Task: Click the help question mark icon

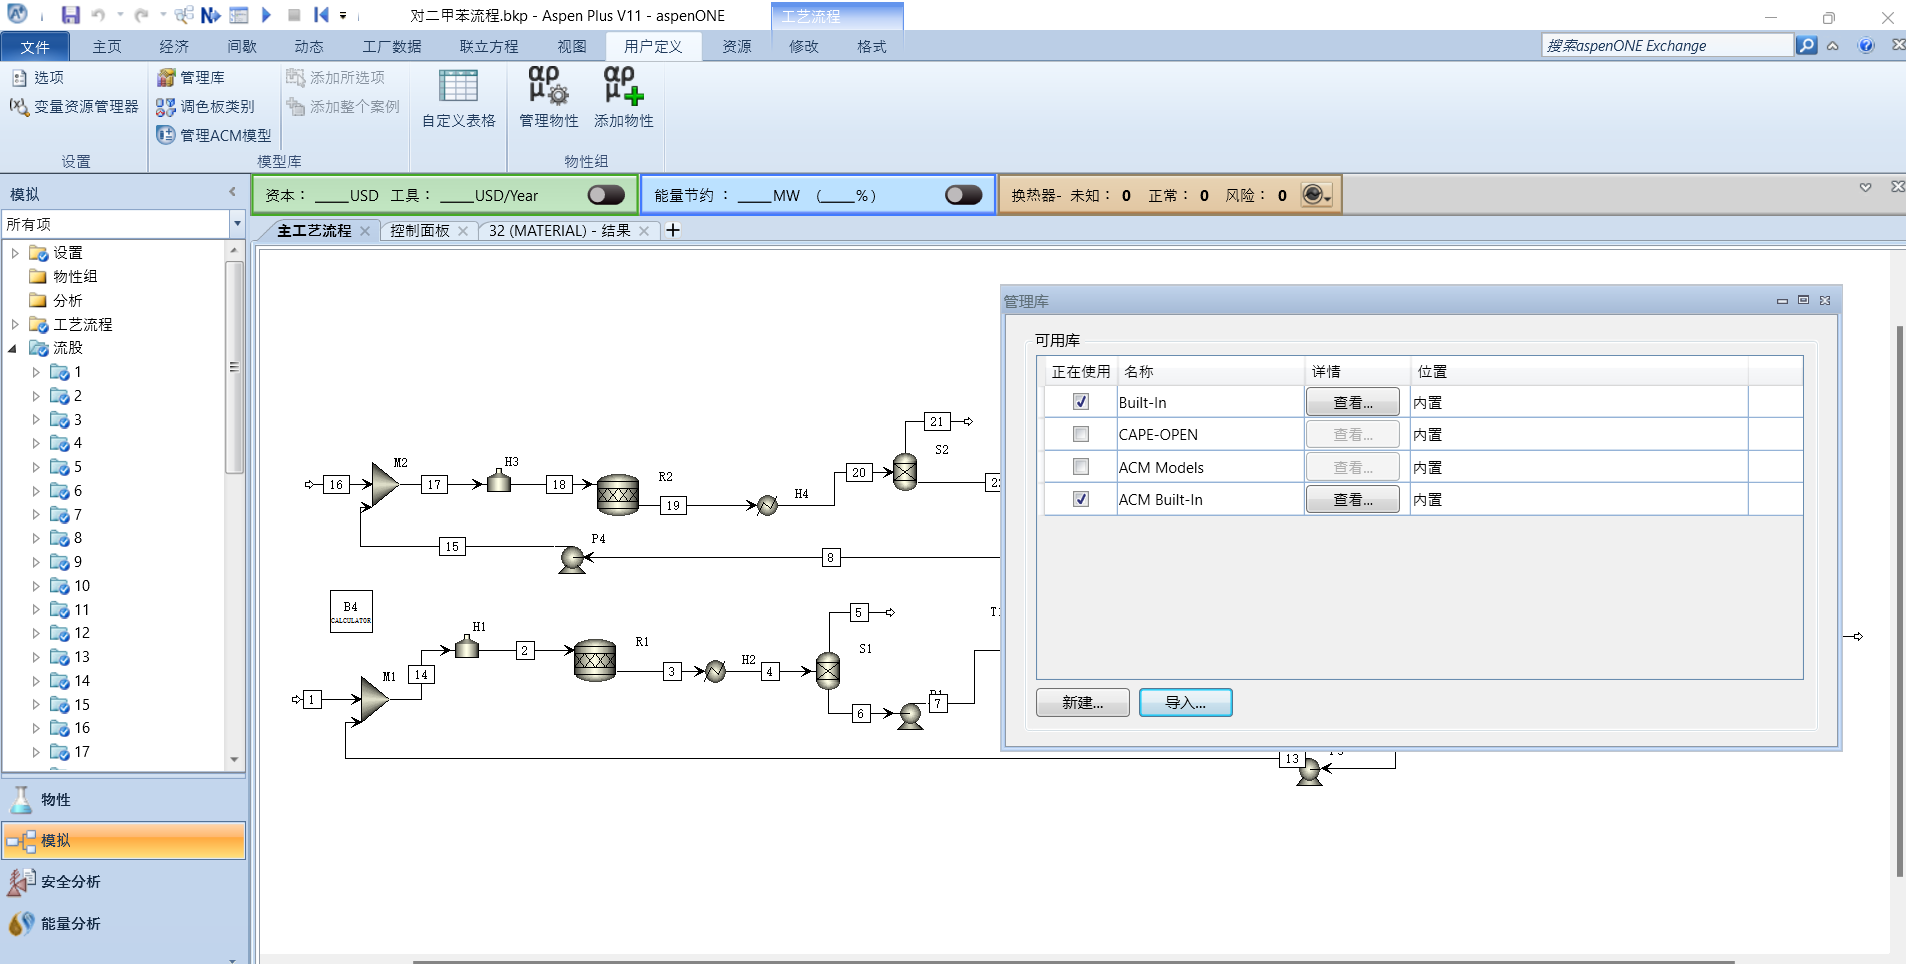Action: coord(1866,46)
